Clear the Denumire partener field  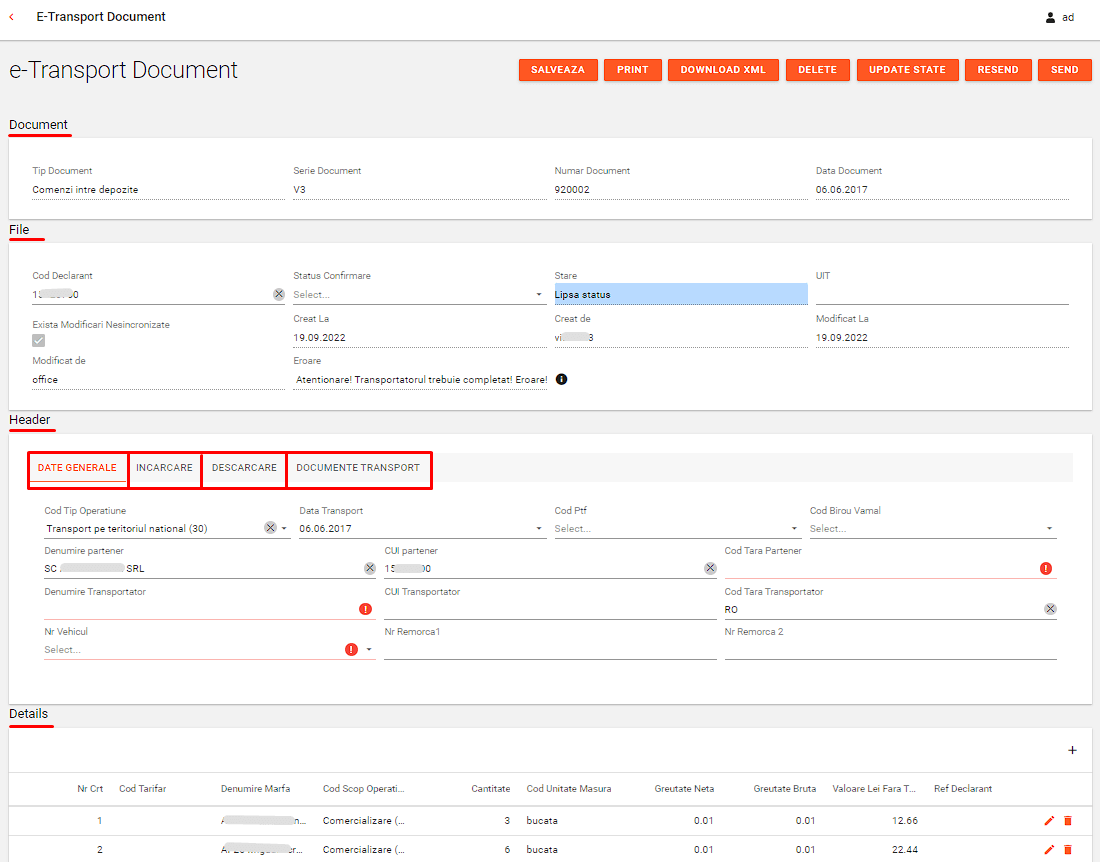click(370, 568)
